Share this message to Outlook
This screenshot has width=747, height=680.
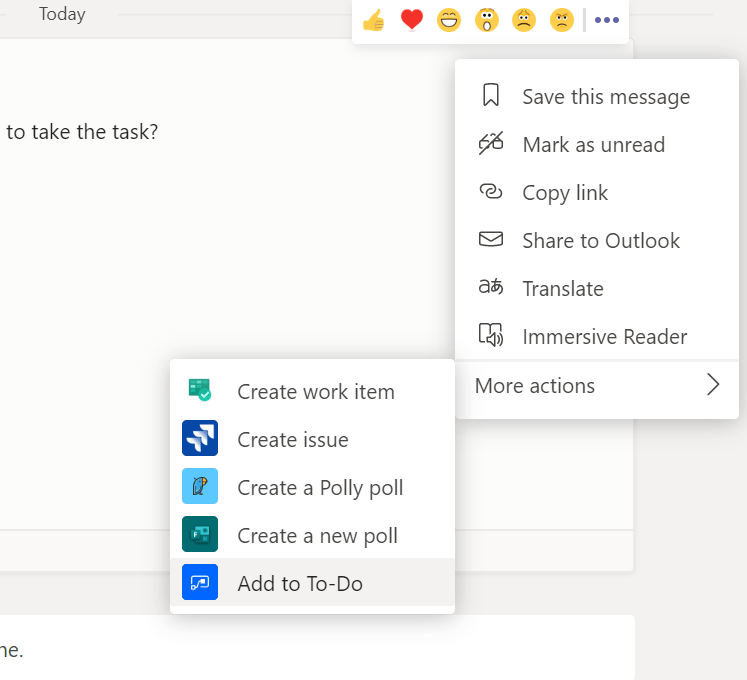[600, 241]
